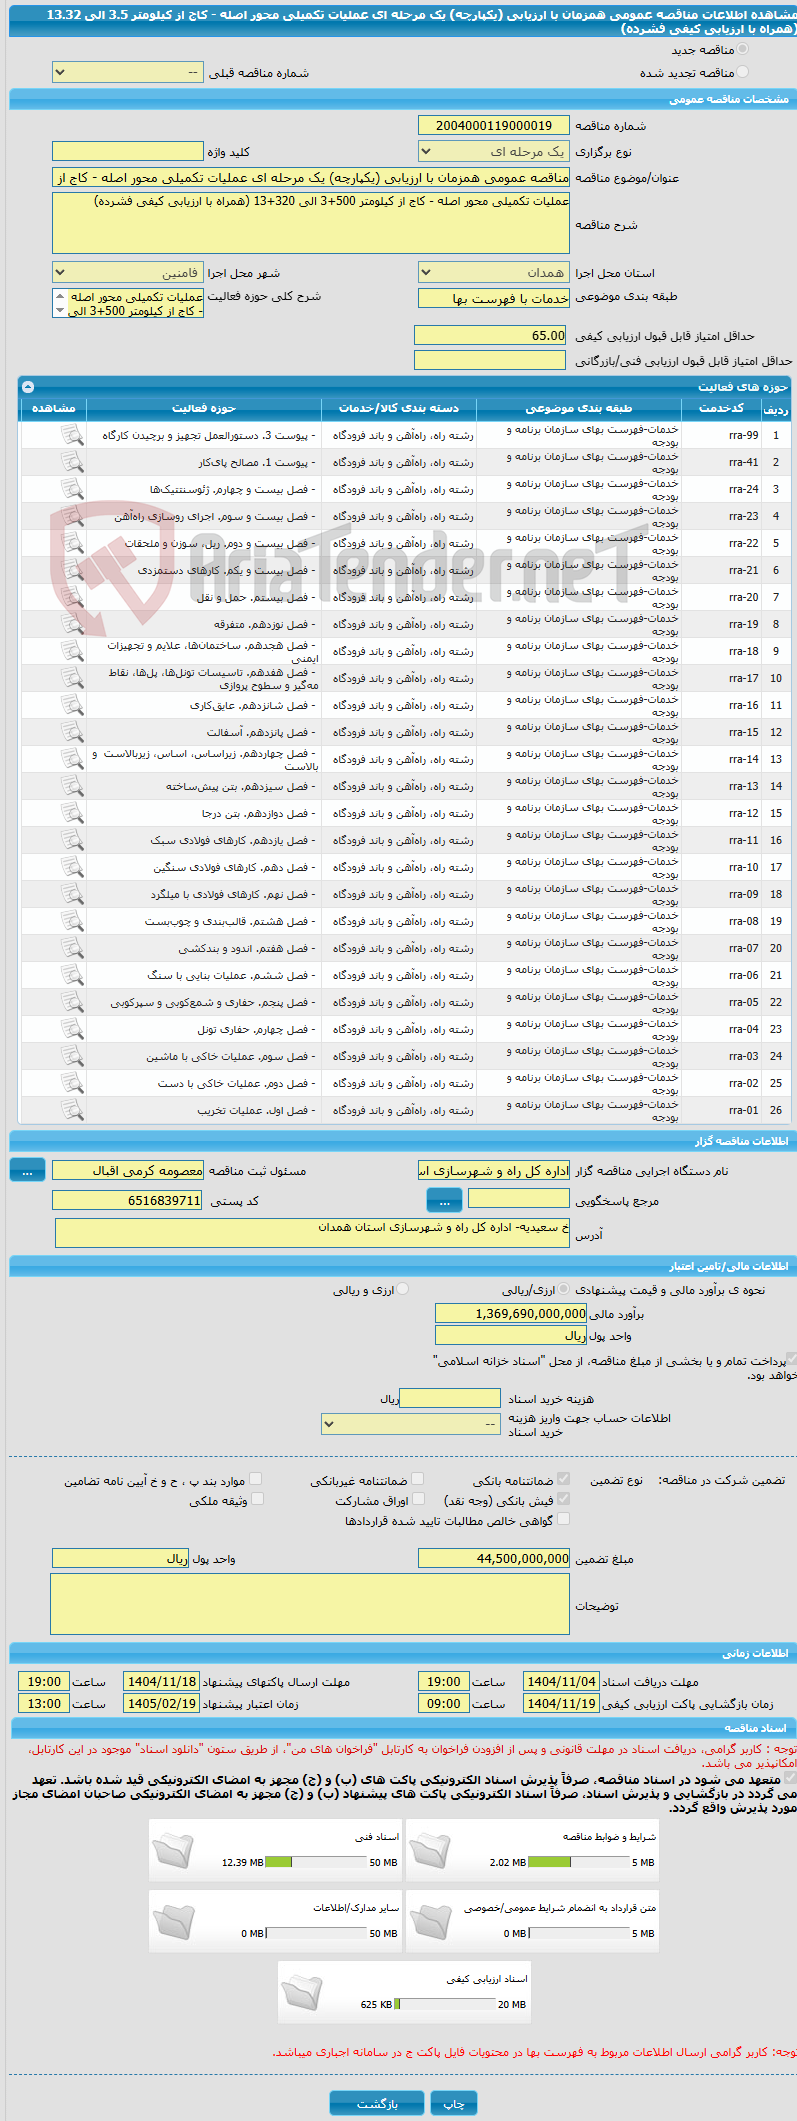Open view icon for row rra-01
The width and height of the screenshot is (797, 2121).
point(72,1110)
